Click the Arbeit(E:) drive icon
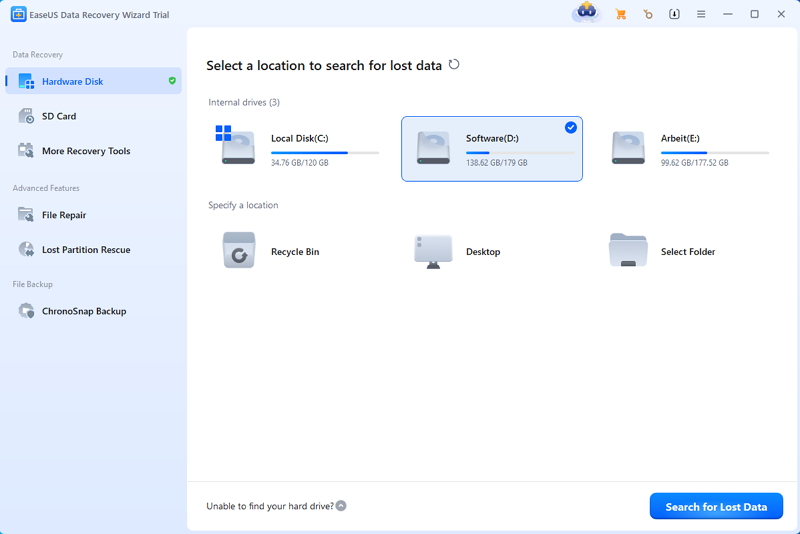Screen dimensions: 800x534 (x=628, y=148)
